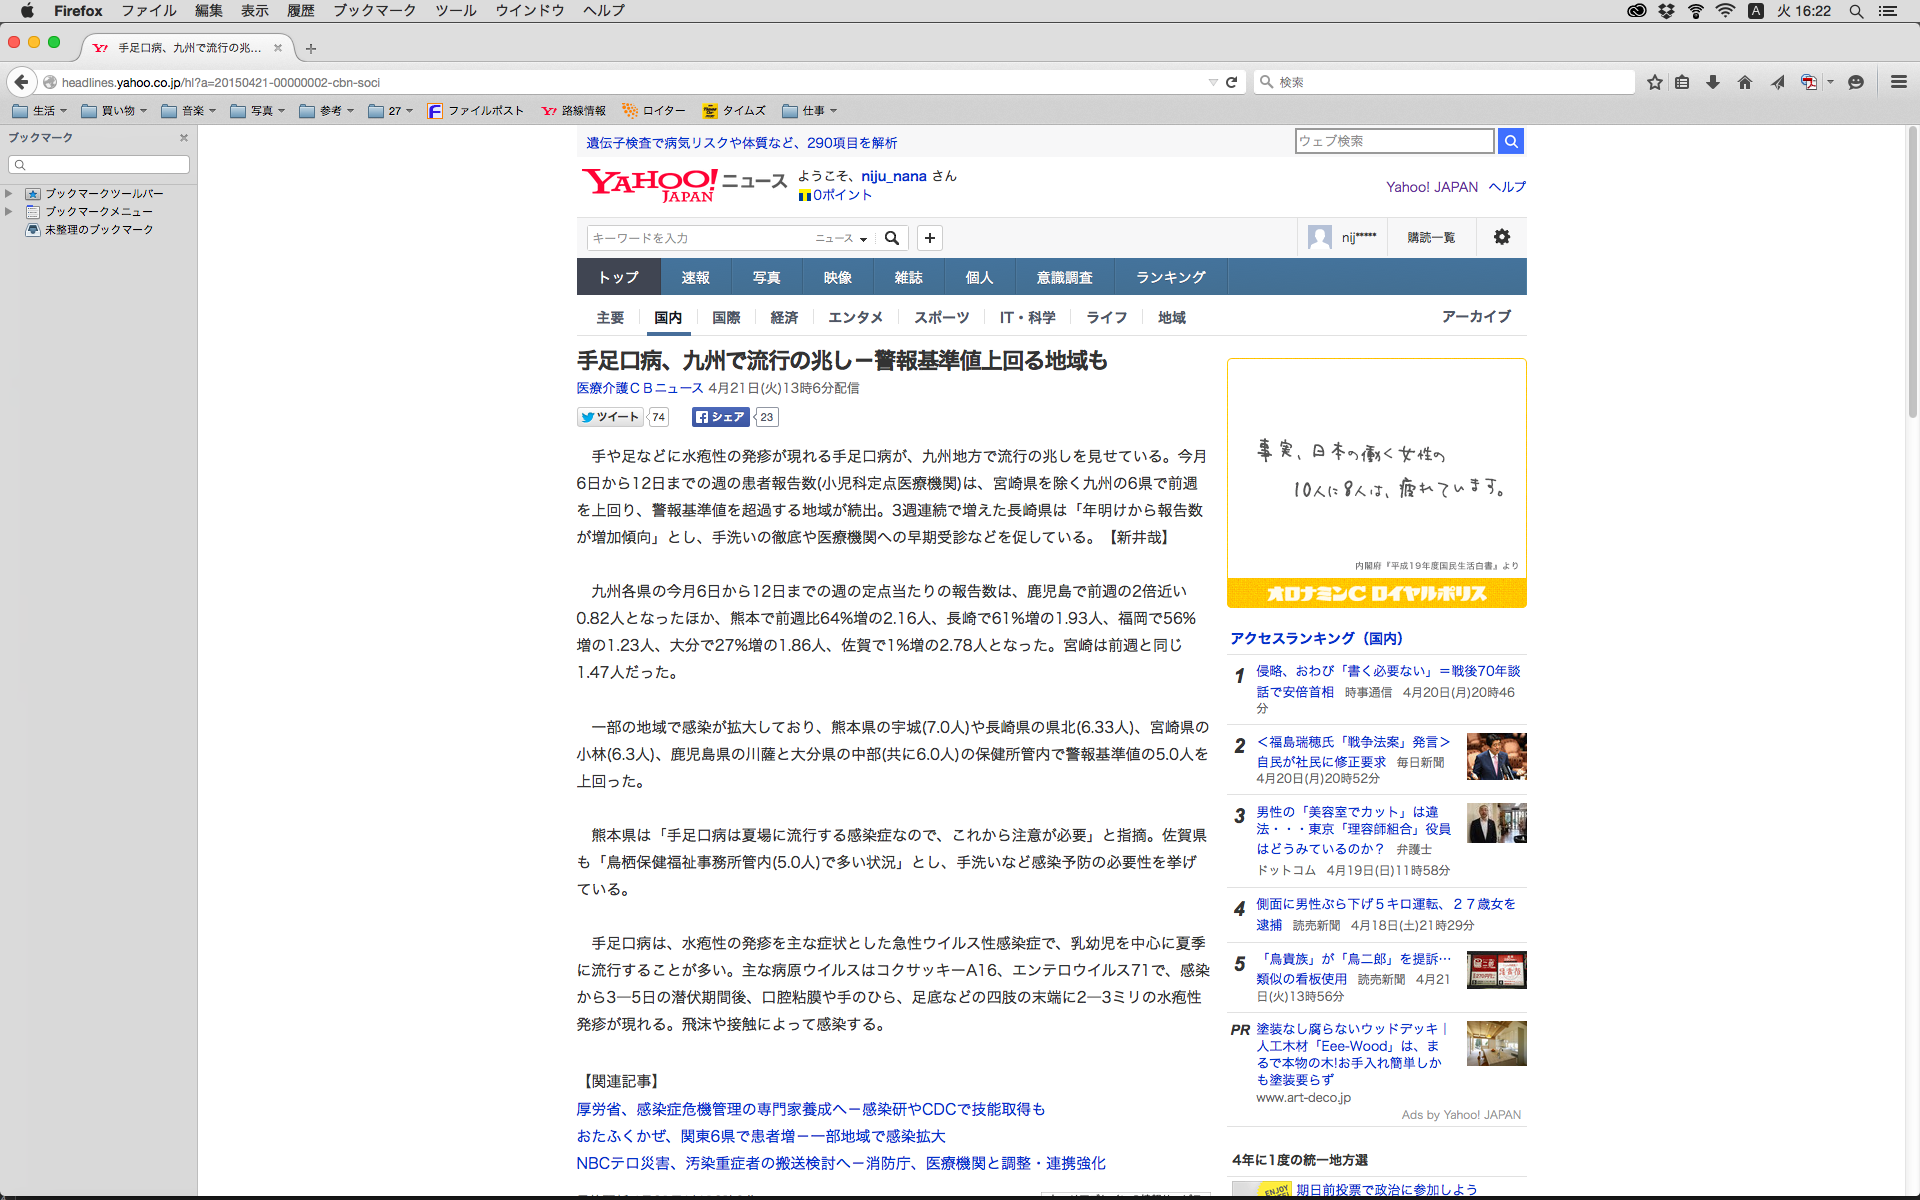Open the Firefox hamburger menu

[1899, 82]
